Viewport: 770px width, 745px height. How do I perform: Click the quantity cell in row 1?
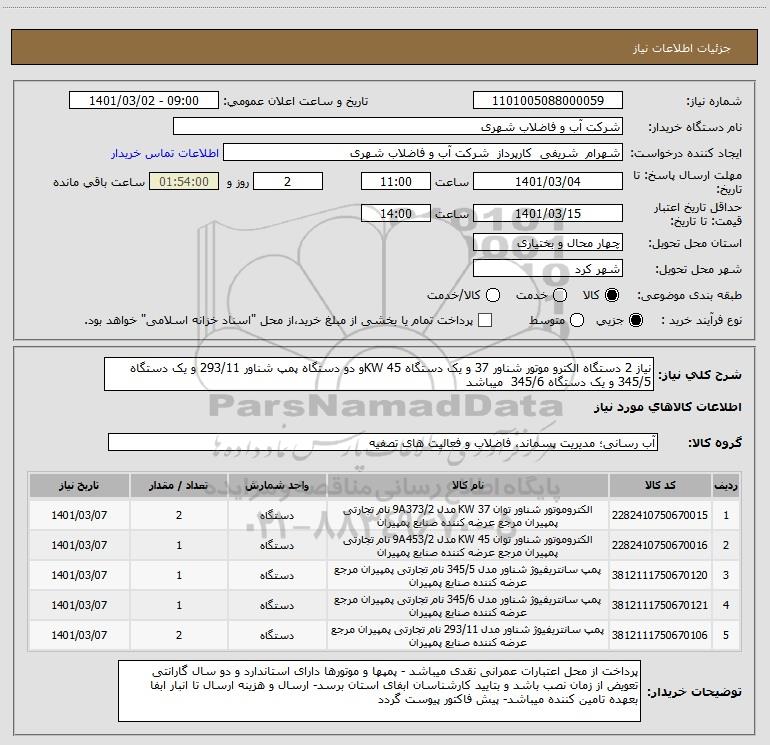(179, 516)
